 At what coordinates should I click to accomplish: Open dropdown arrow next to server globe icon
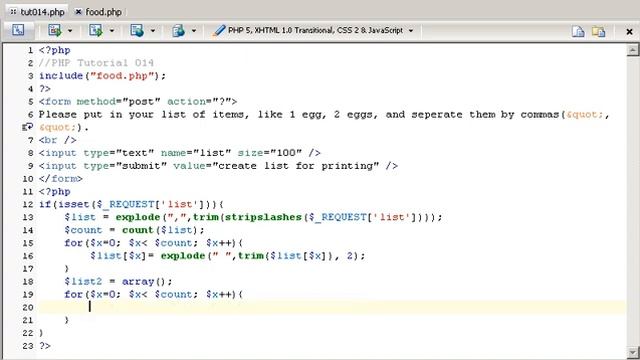pyautogui.click(x=194, y=31)
